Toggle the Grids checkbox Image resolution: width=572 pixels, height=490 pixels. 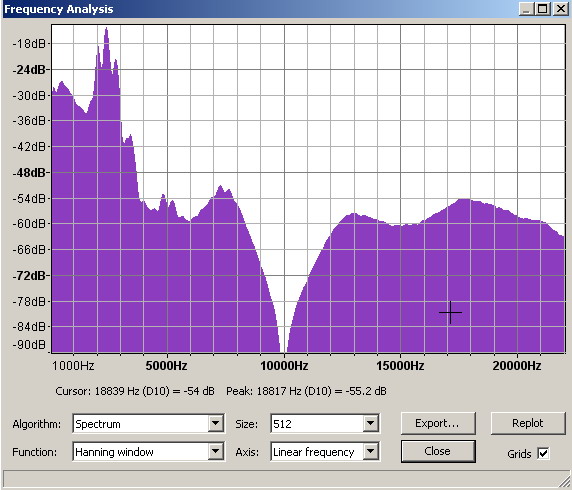[x=543, y=454]
